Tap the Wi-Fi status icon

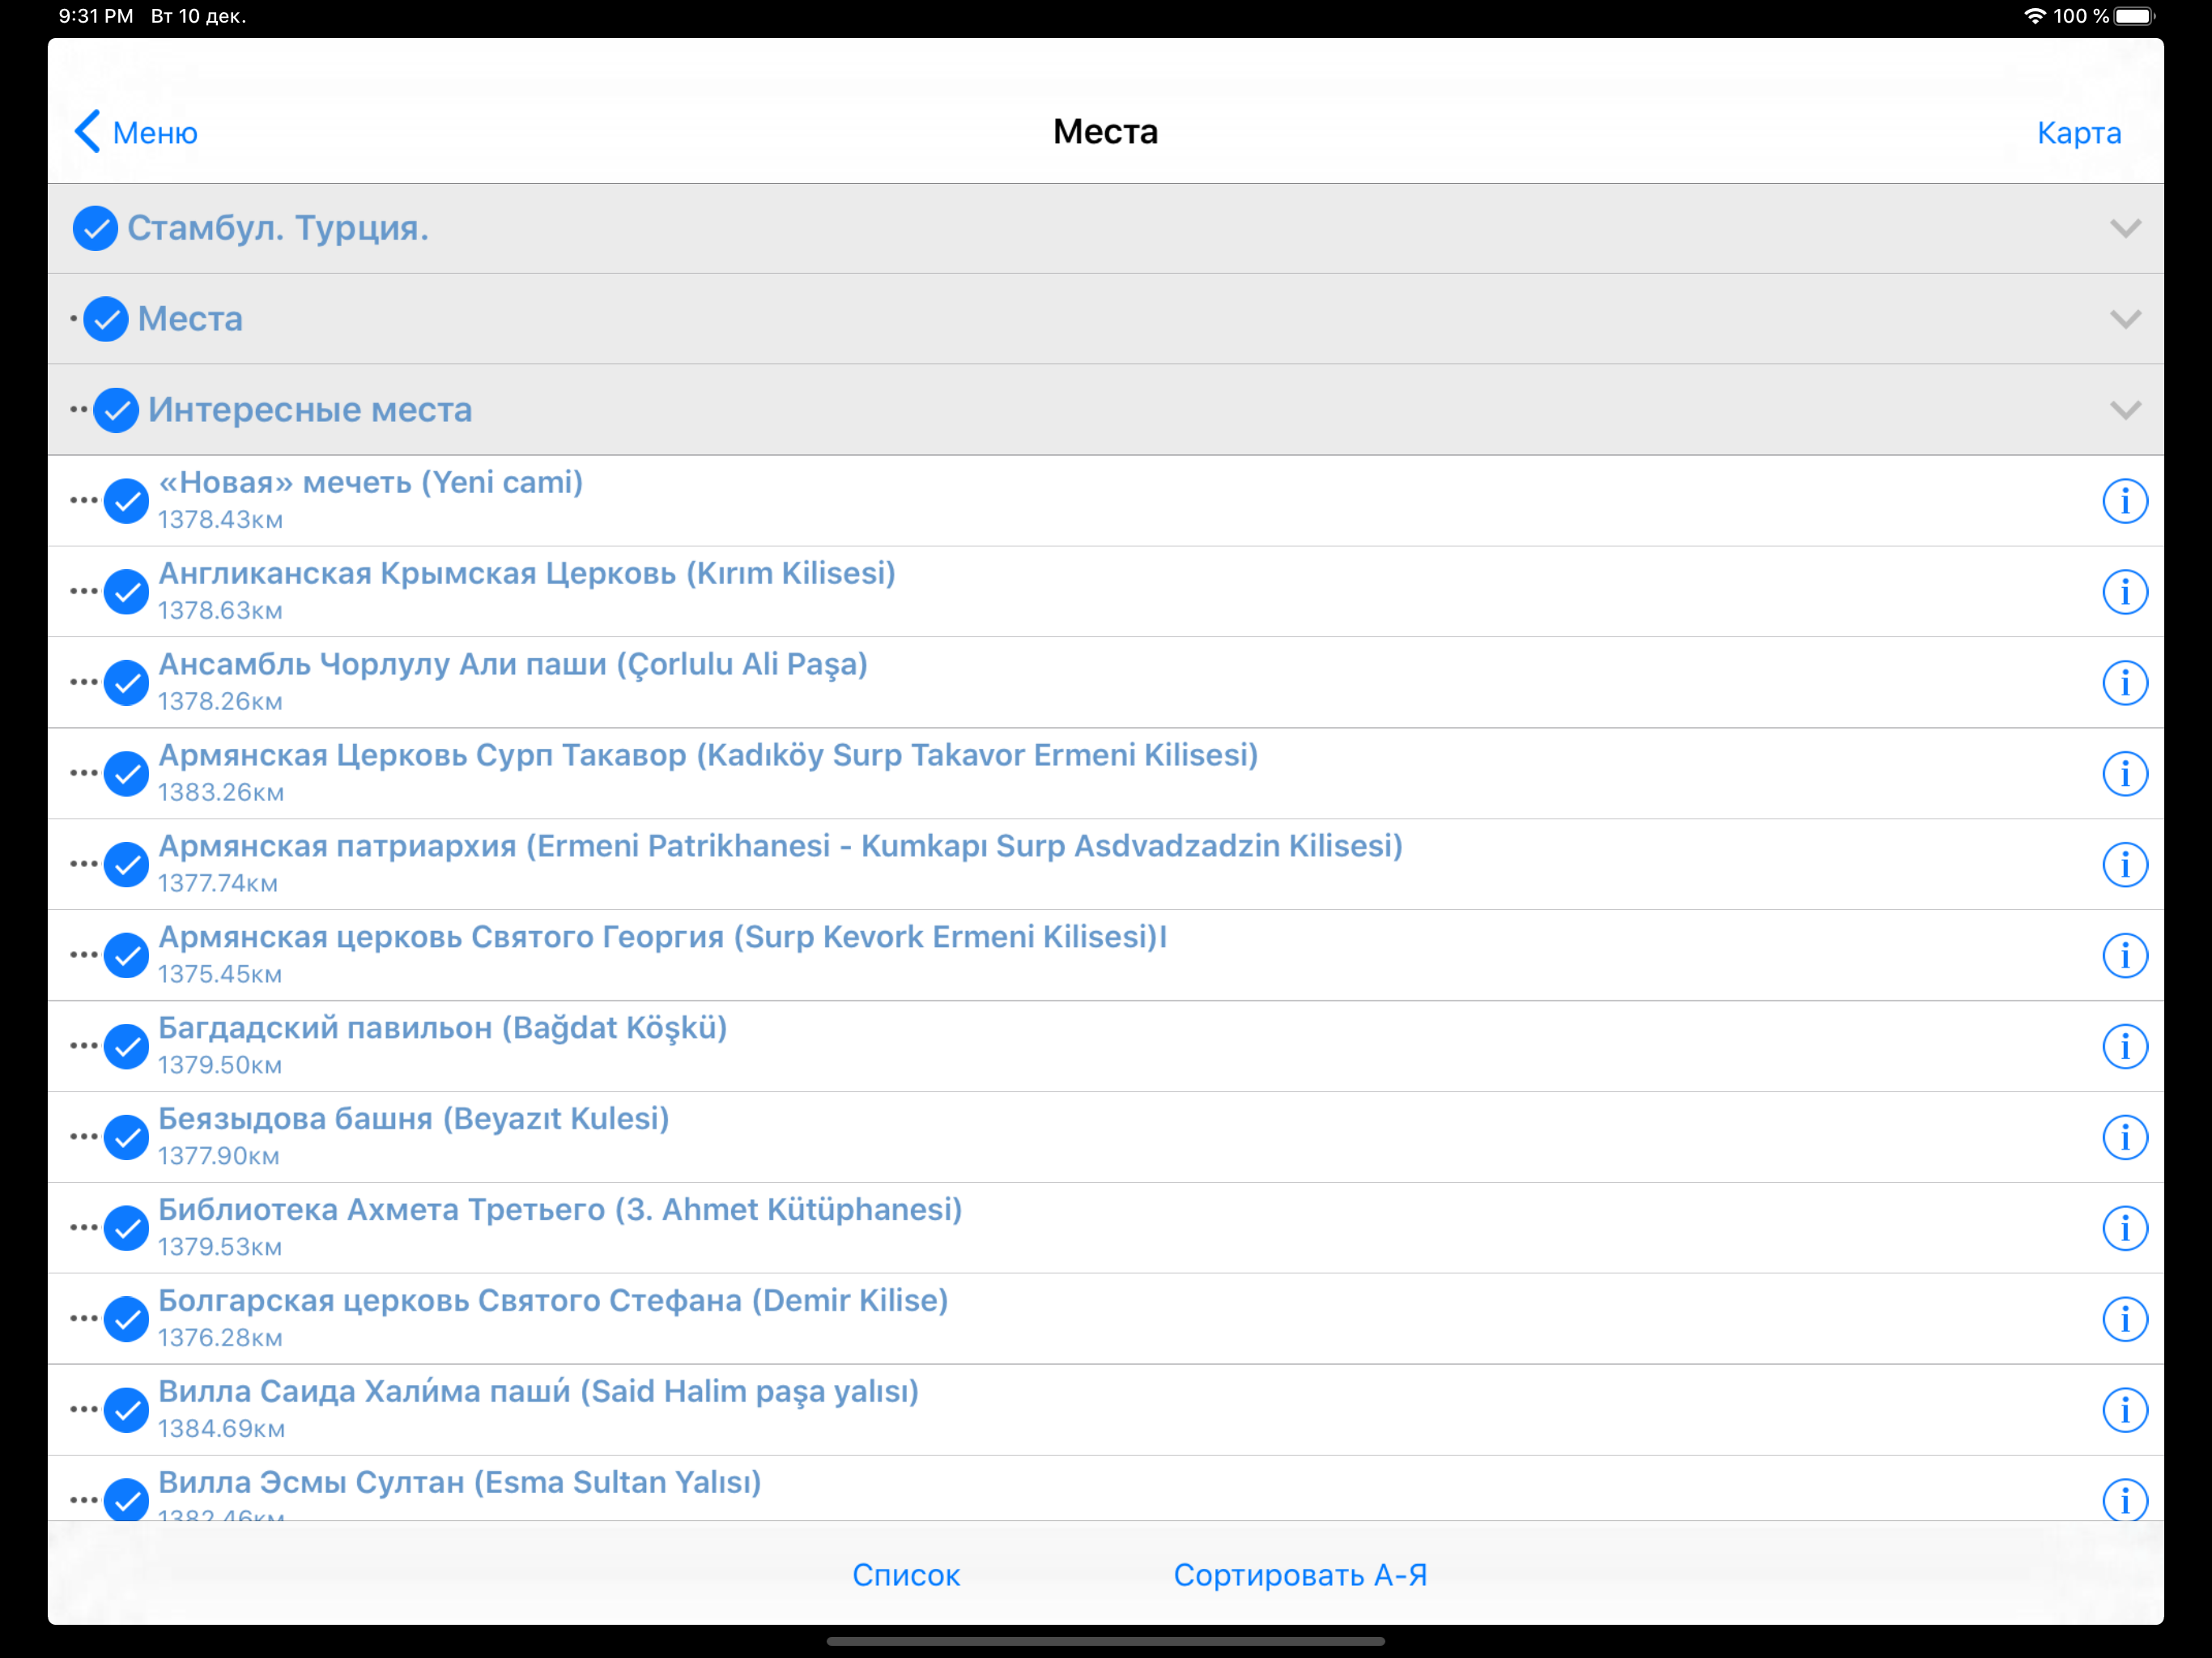click(x=2034, y=16)
